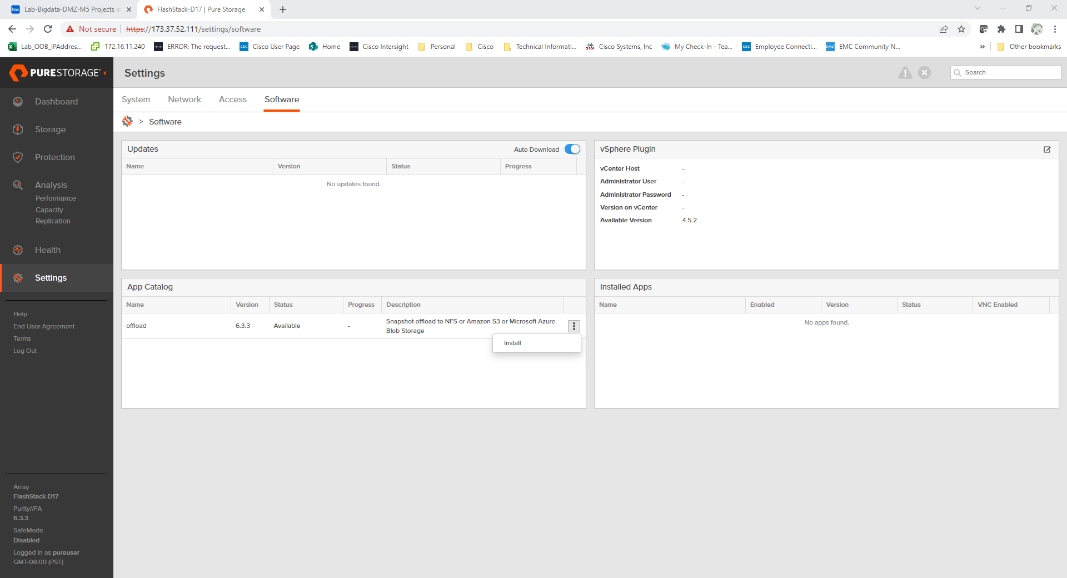Open the Dashboard section icon
The width and height of the screenshot is (1067, 578).
18,101
